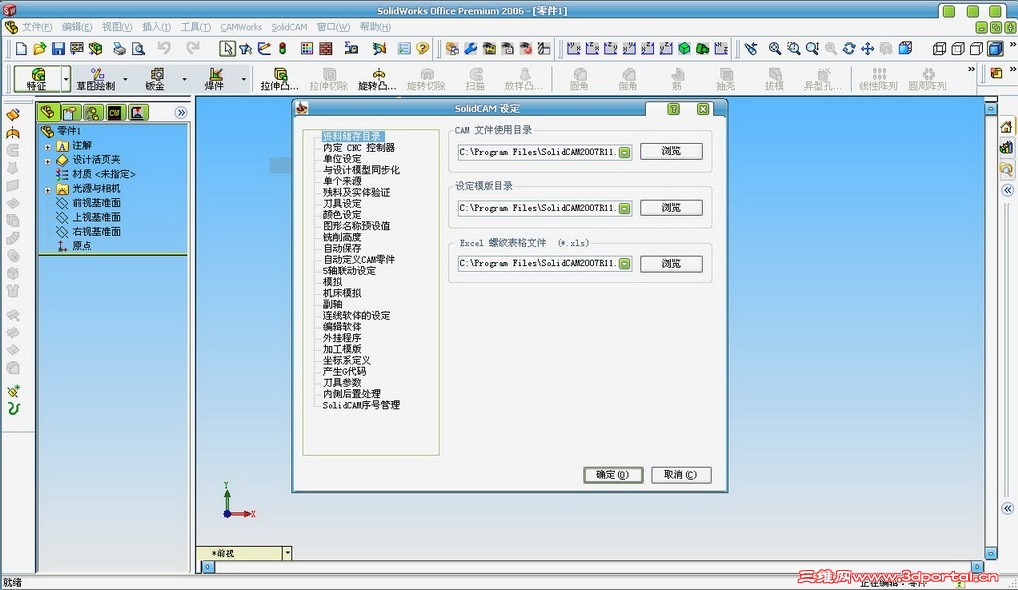Click the Rebuild traffic light icon

point(282,49)
